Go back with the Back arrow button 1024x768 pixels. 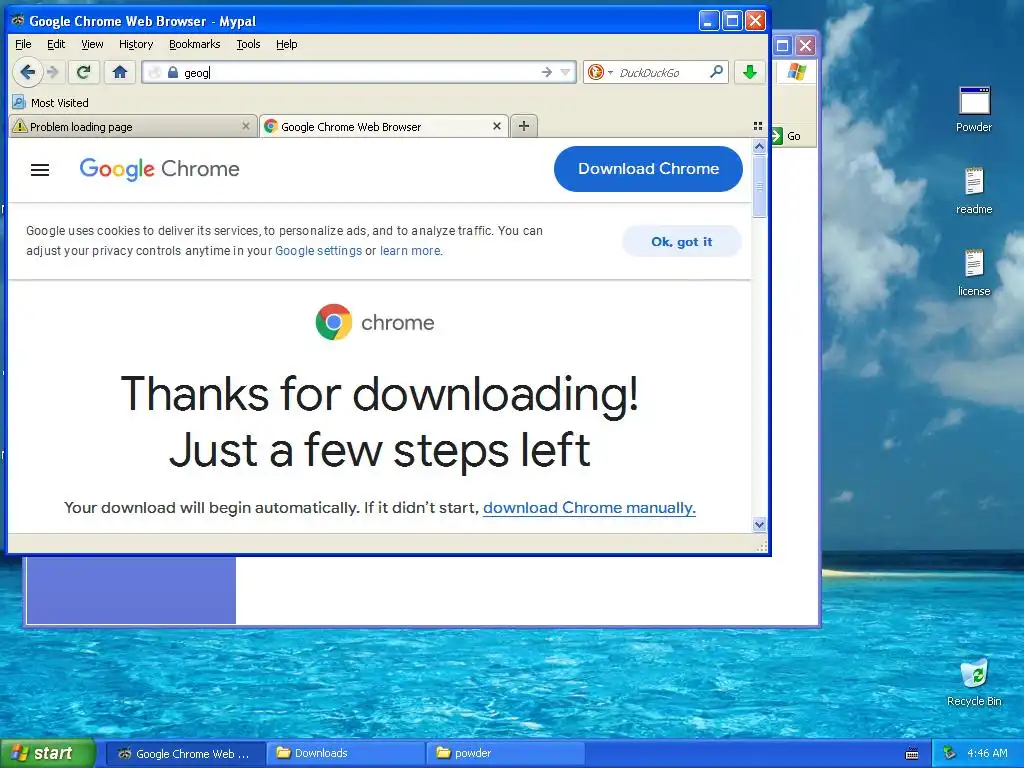(27, 72)
